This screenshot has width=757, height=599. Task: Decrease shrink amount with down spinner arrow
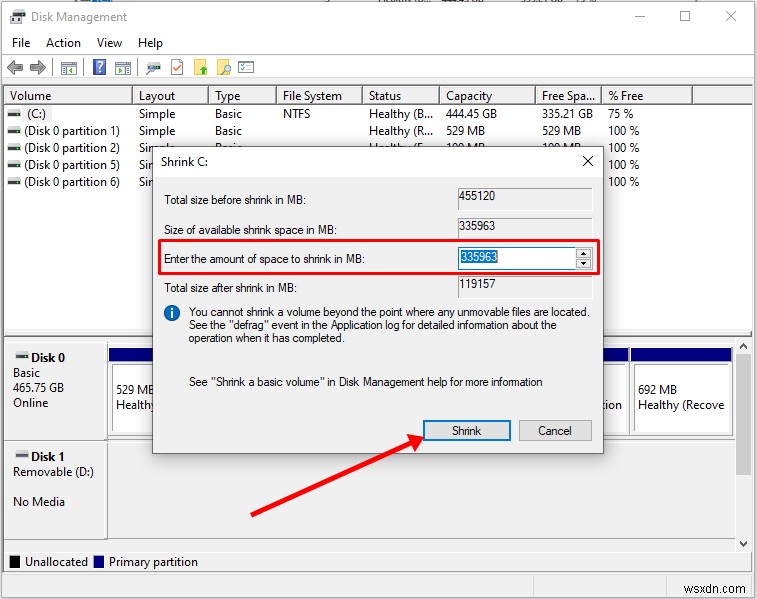pyautogui.click(x=584, y=264)
